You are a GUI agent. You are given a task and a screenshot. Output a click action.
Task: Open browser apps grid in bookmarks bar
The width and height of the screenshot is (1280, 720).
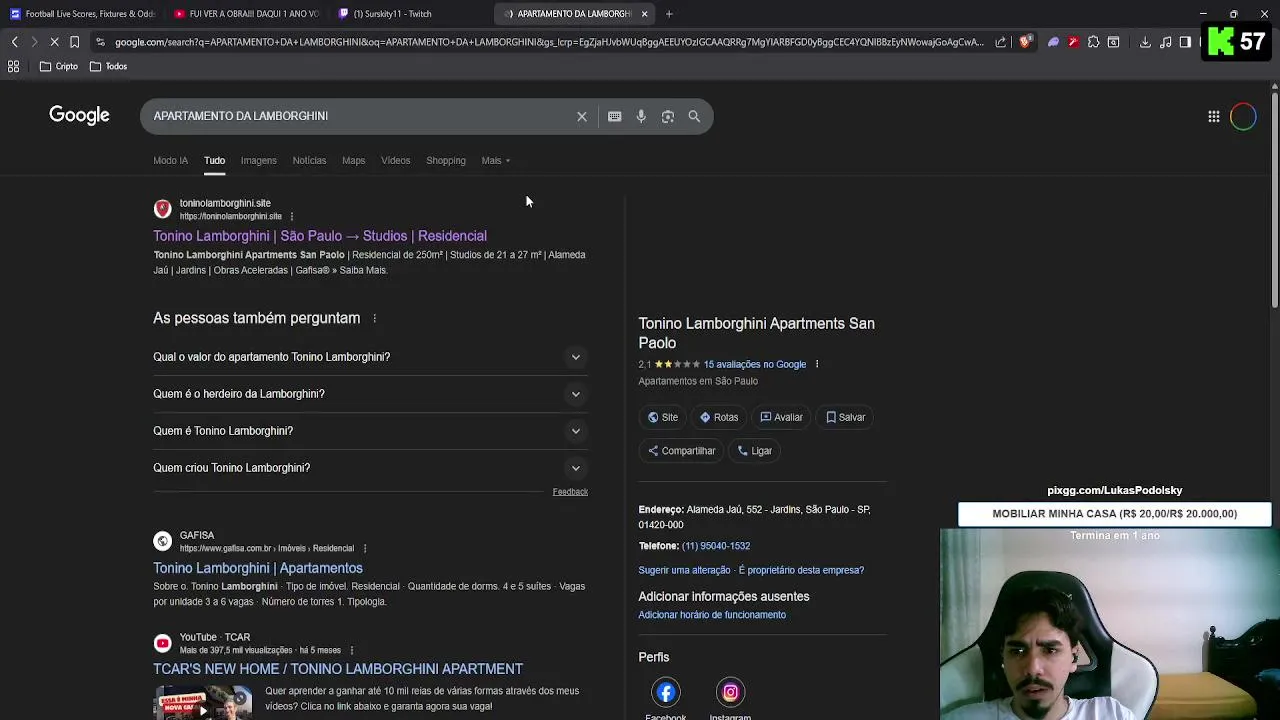[14, 66]
